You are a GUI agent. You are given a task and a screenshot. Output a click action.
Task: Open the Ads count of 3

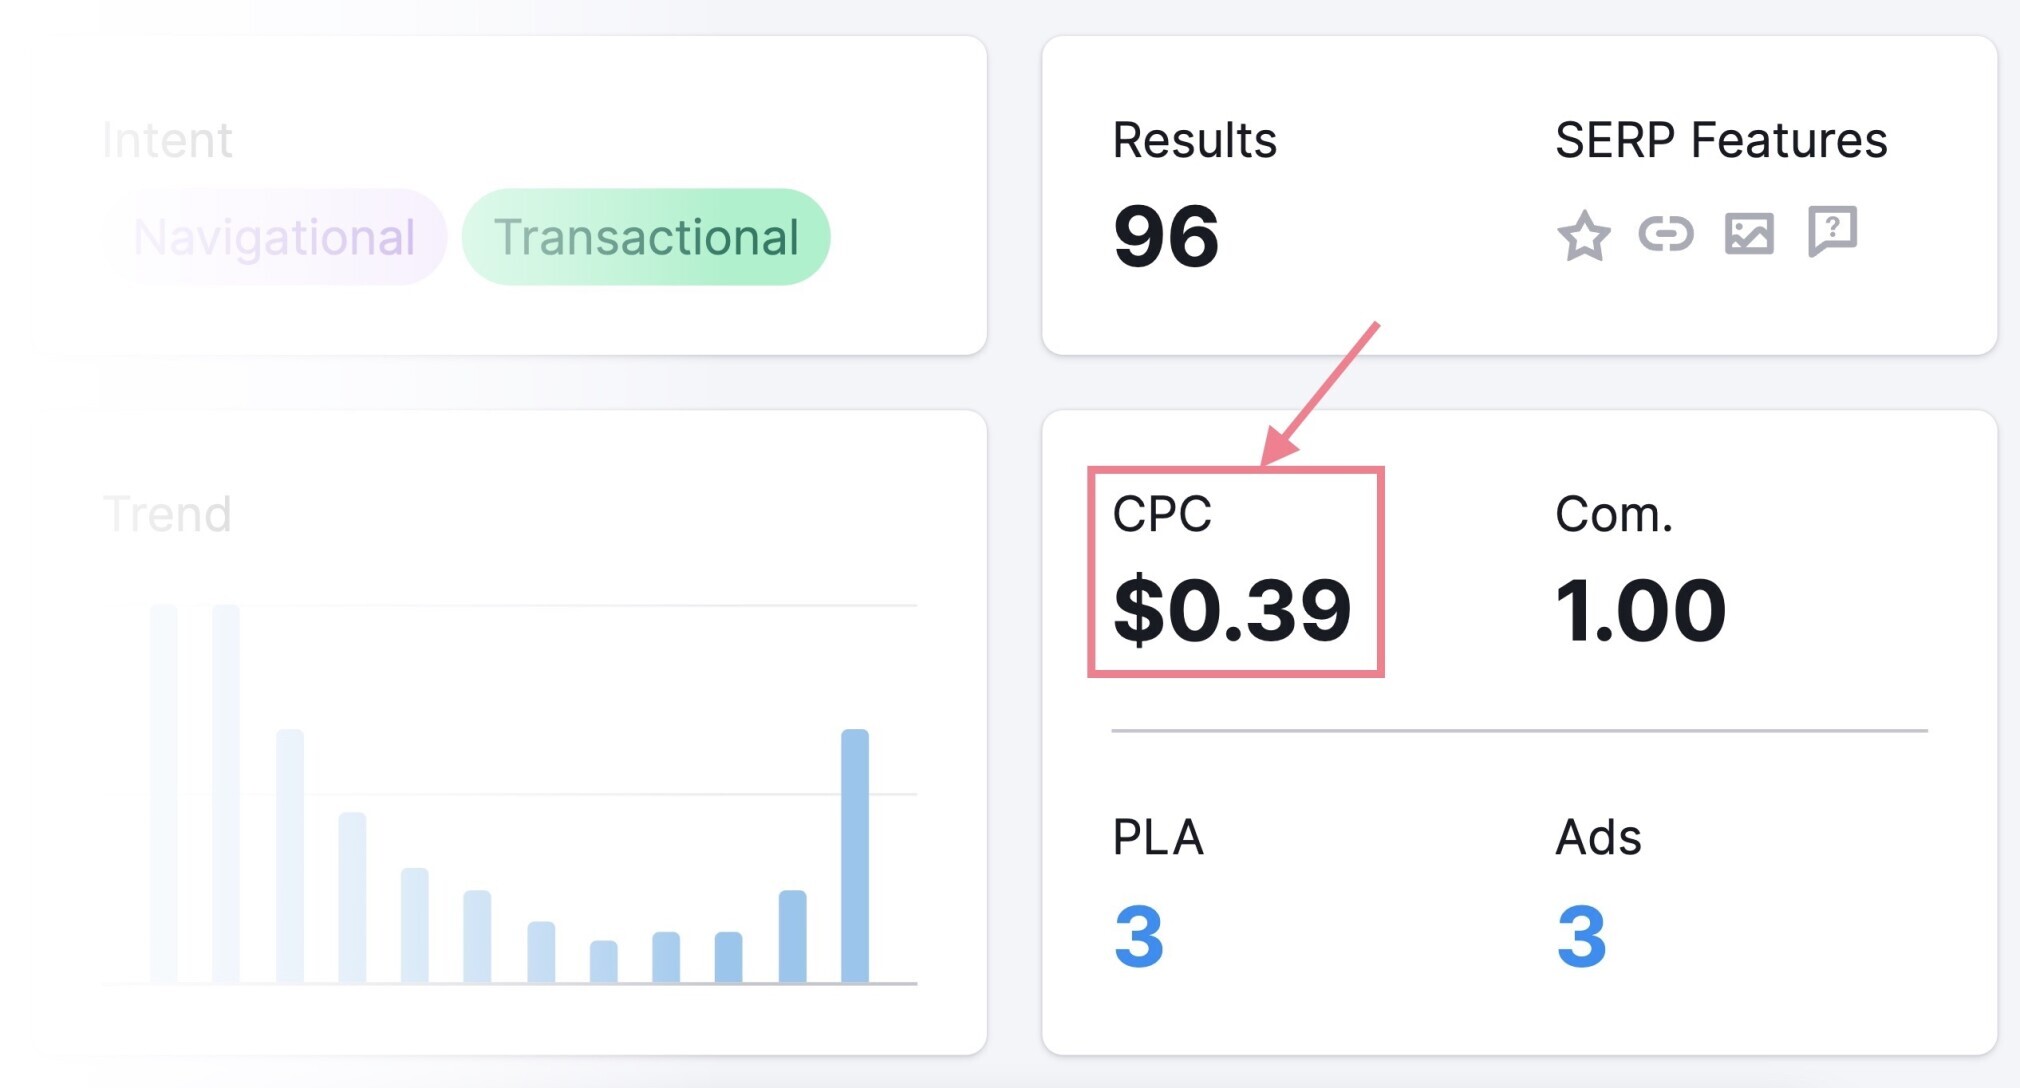pyautogui.click(x=1582, y=937)
